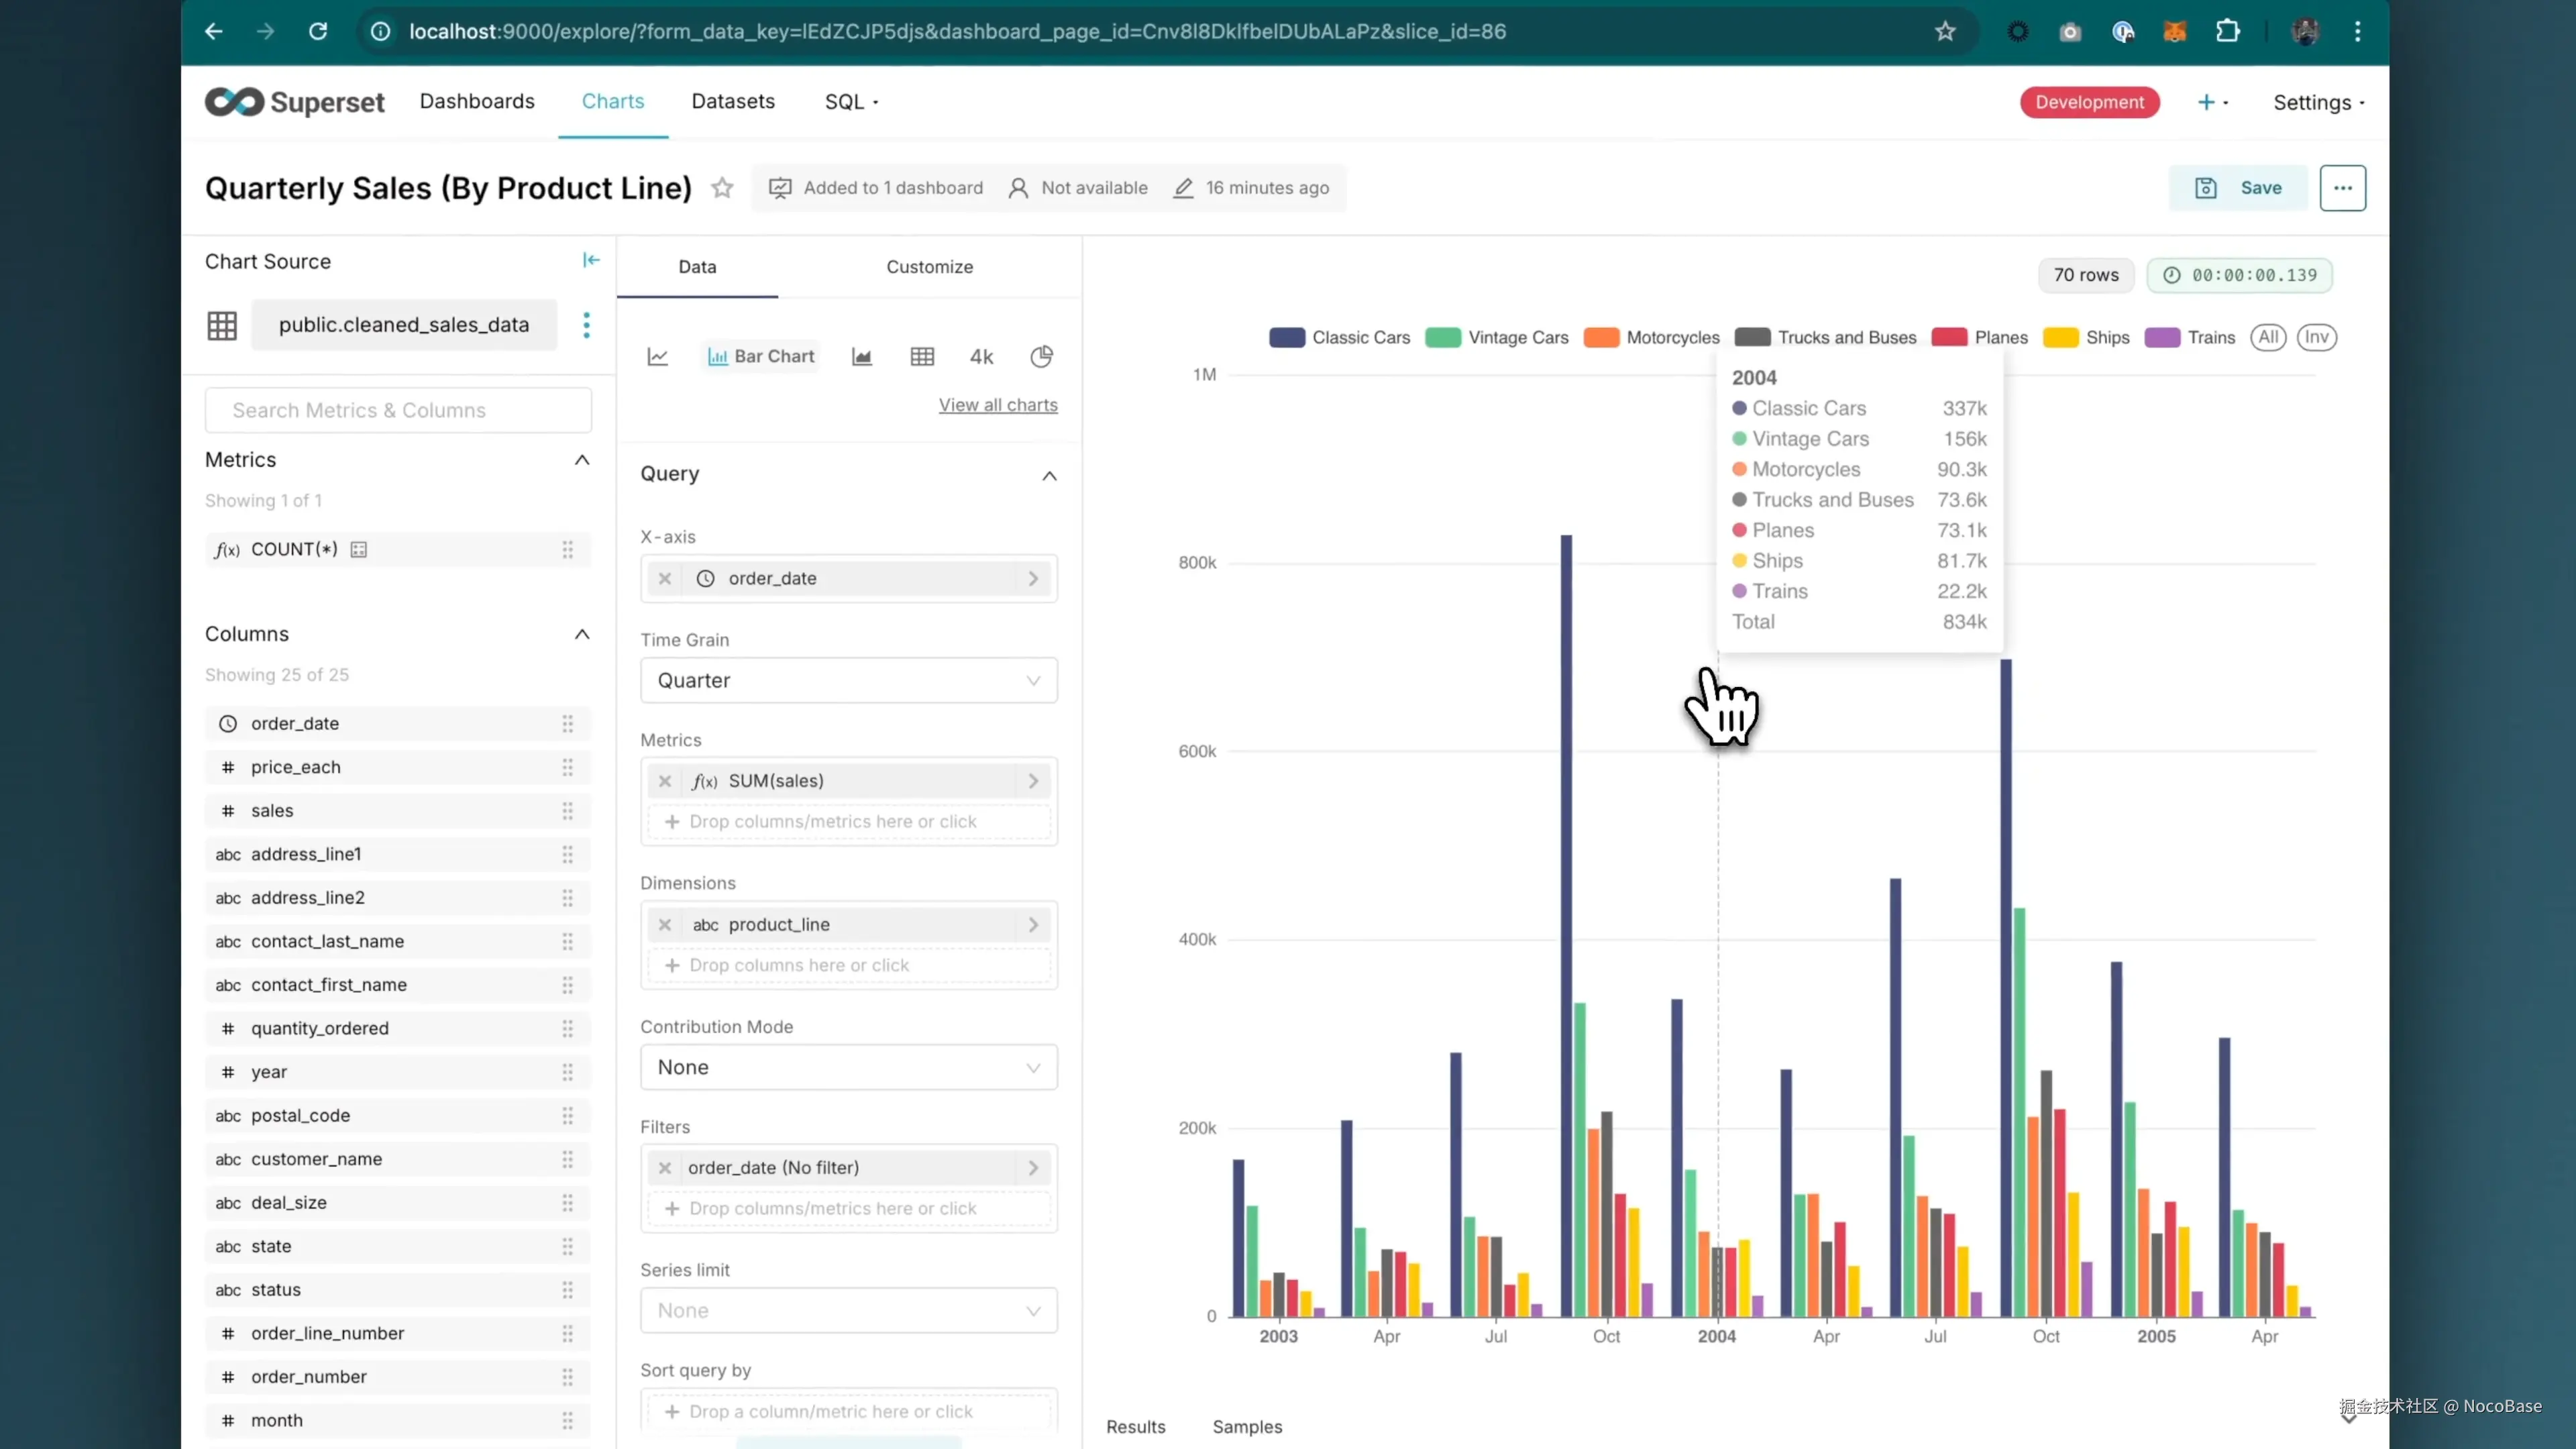Select the pie chart type icon

point(1041,356)
